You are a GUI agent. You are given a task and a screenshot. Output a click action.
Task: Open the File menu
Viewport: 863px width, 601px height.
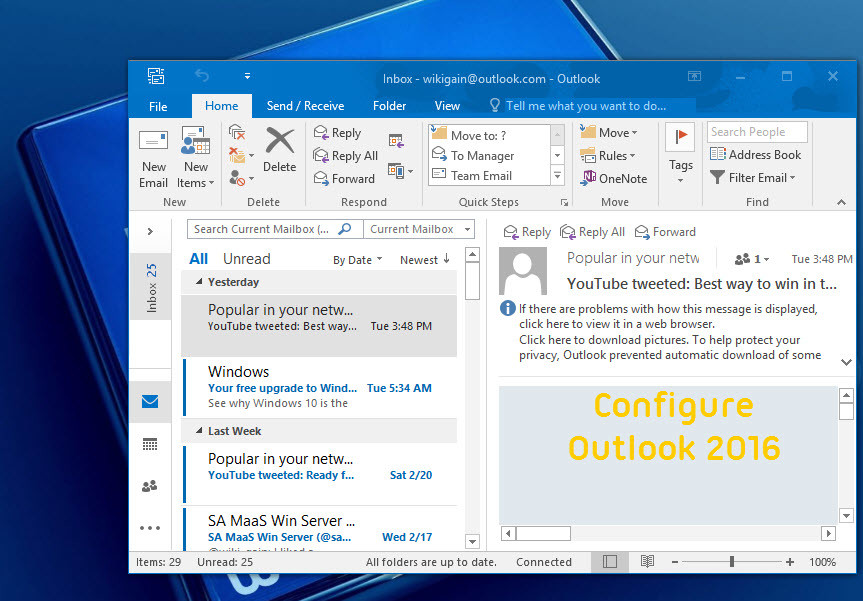click(x=157, y=105)
